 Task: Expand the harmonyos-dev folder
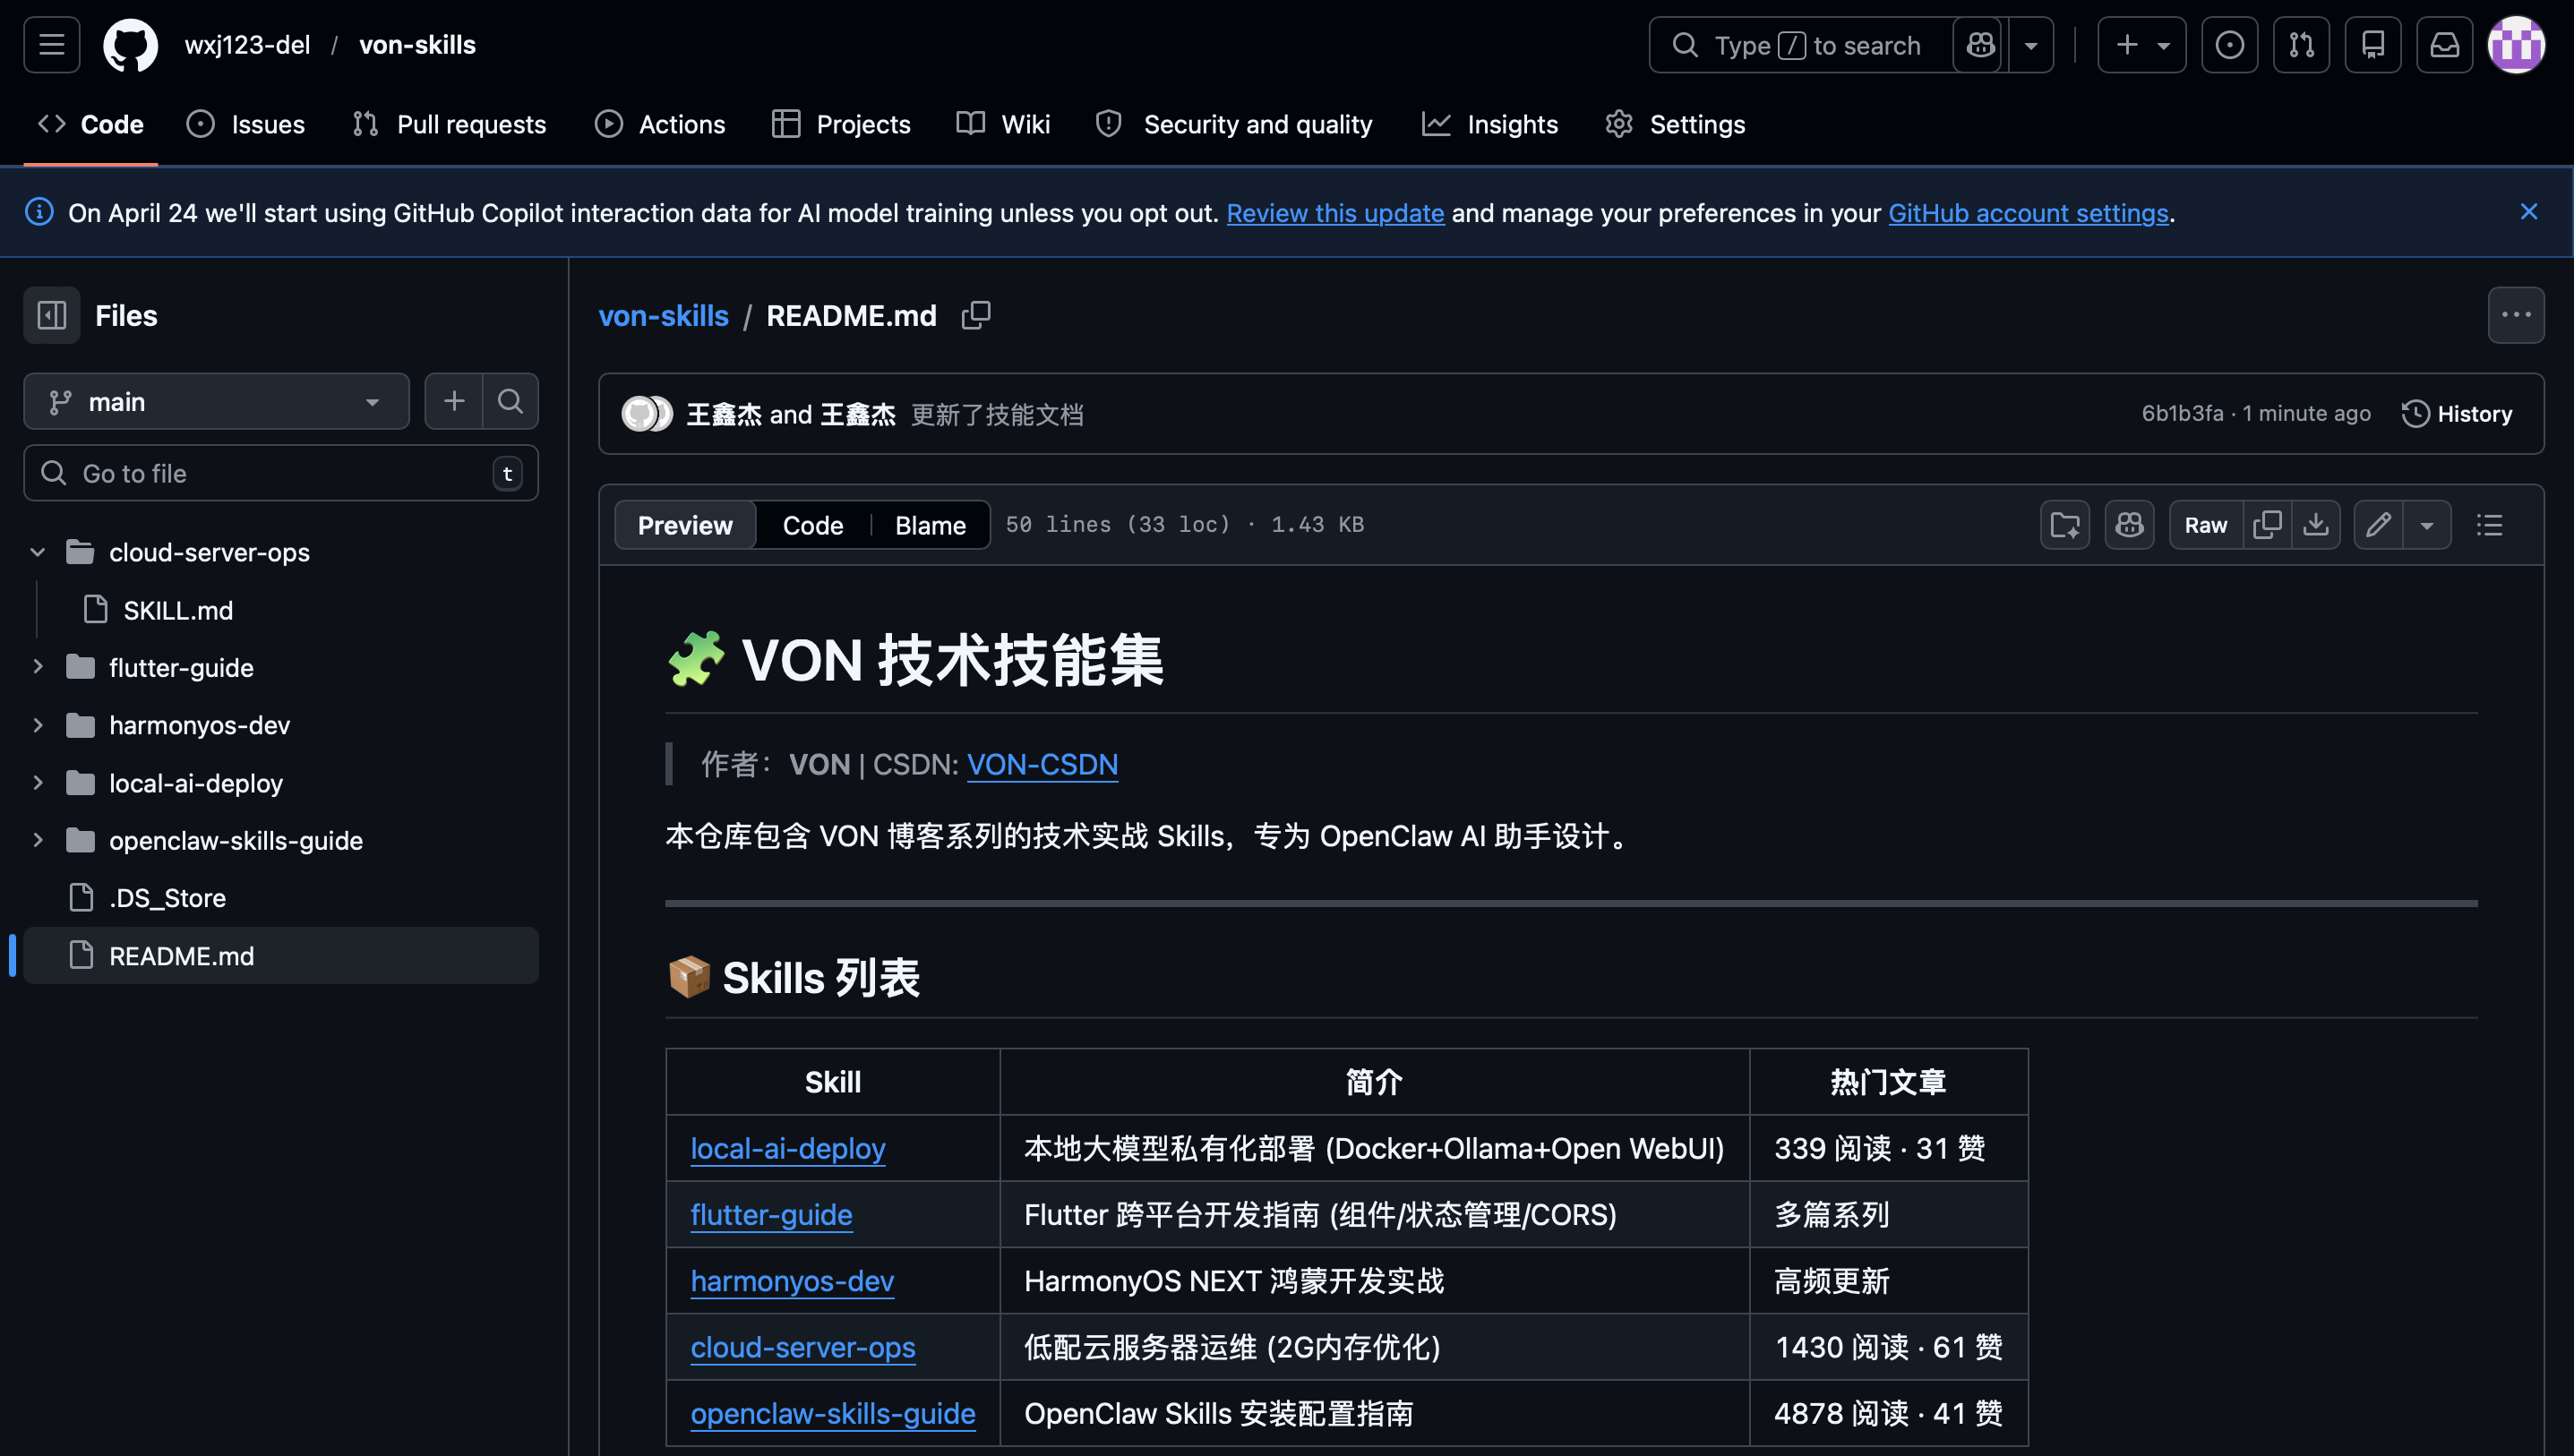[38, 725]
